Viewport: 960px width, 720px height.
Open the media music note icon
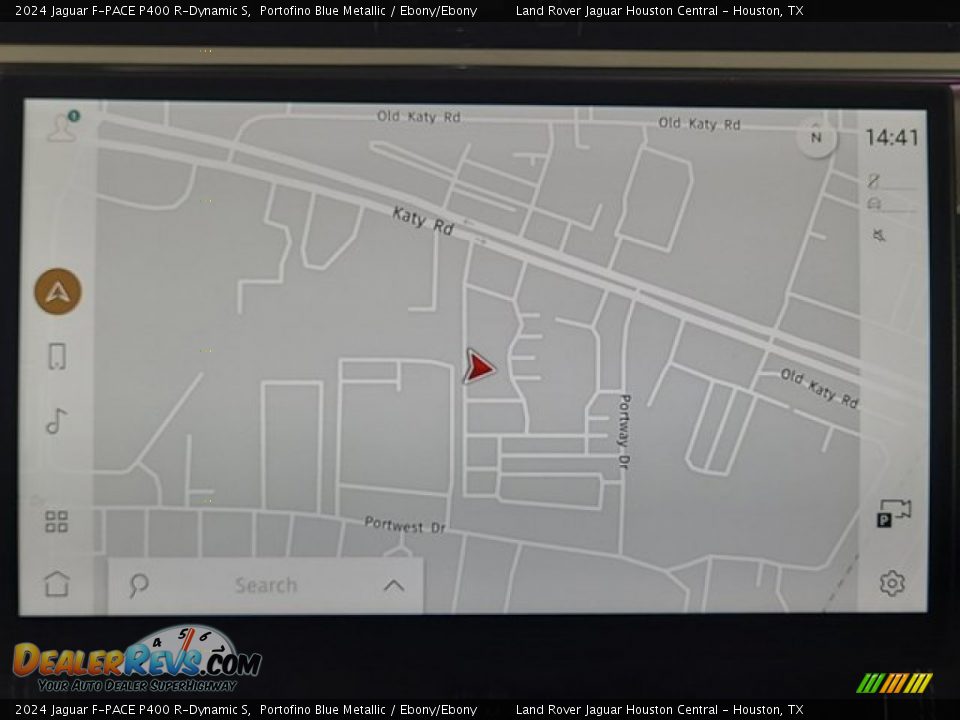[x=56, y=421]
